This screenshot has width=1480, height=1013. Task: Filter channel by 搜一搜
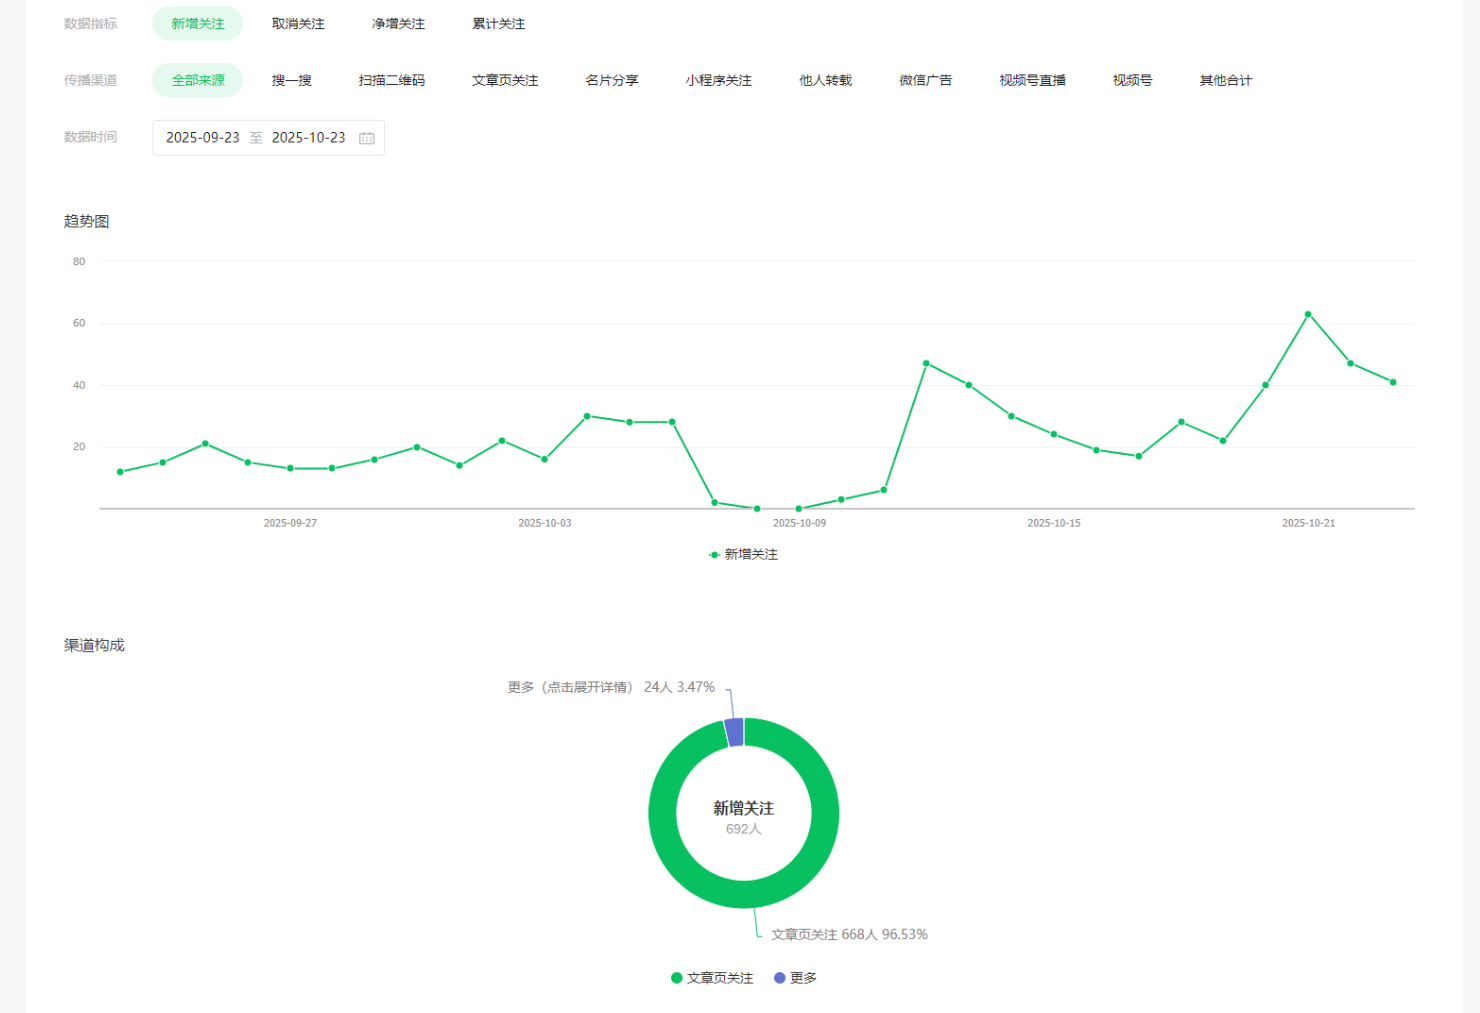291,80
